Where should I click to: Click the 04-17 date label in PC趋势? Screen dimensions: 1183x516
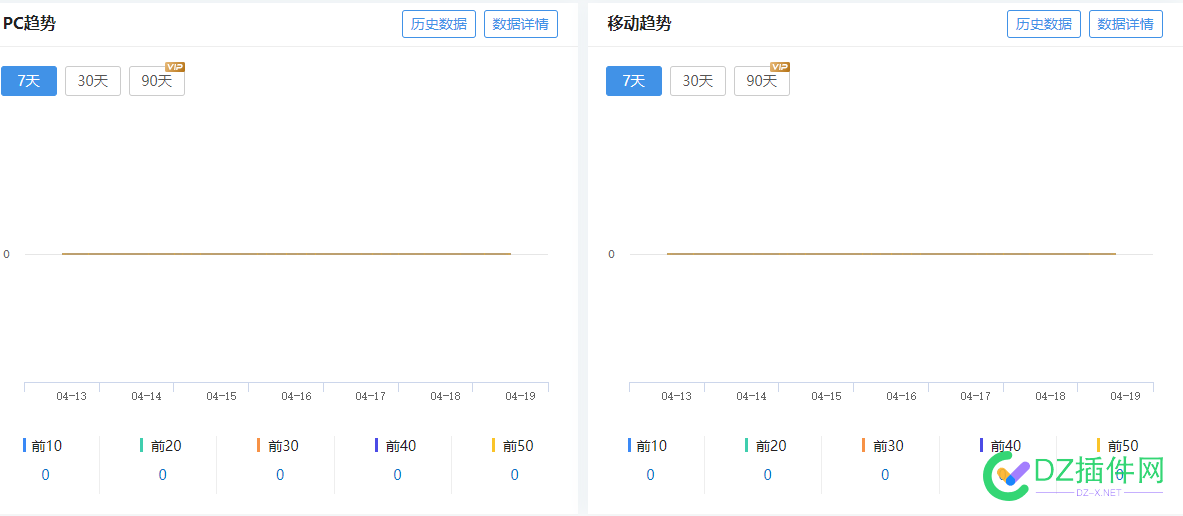370,396
